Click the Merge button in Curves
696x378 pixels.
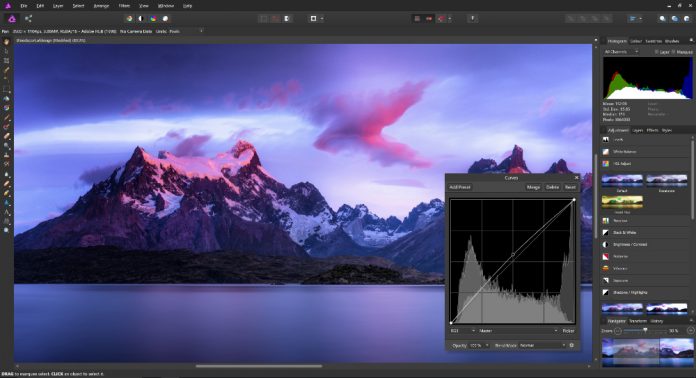(x=533, y=187)
